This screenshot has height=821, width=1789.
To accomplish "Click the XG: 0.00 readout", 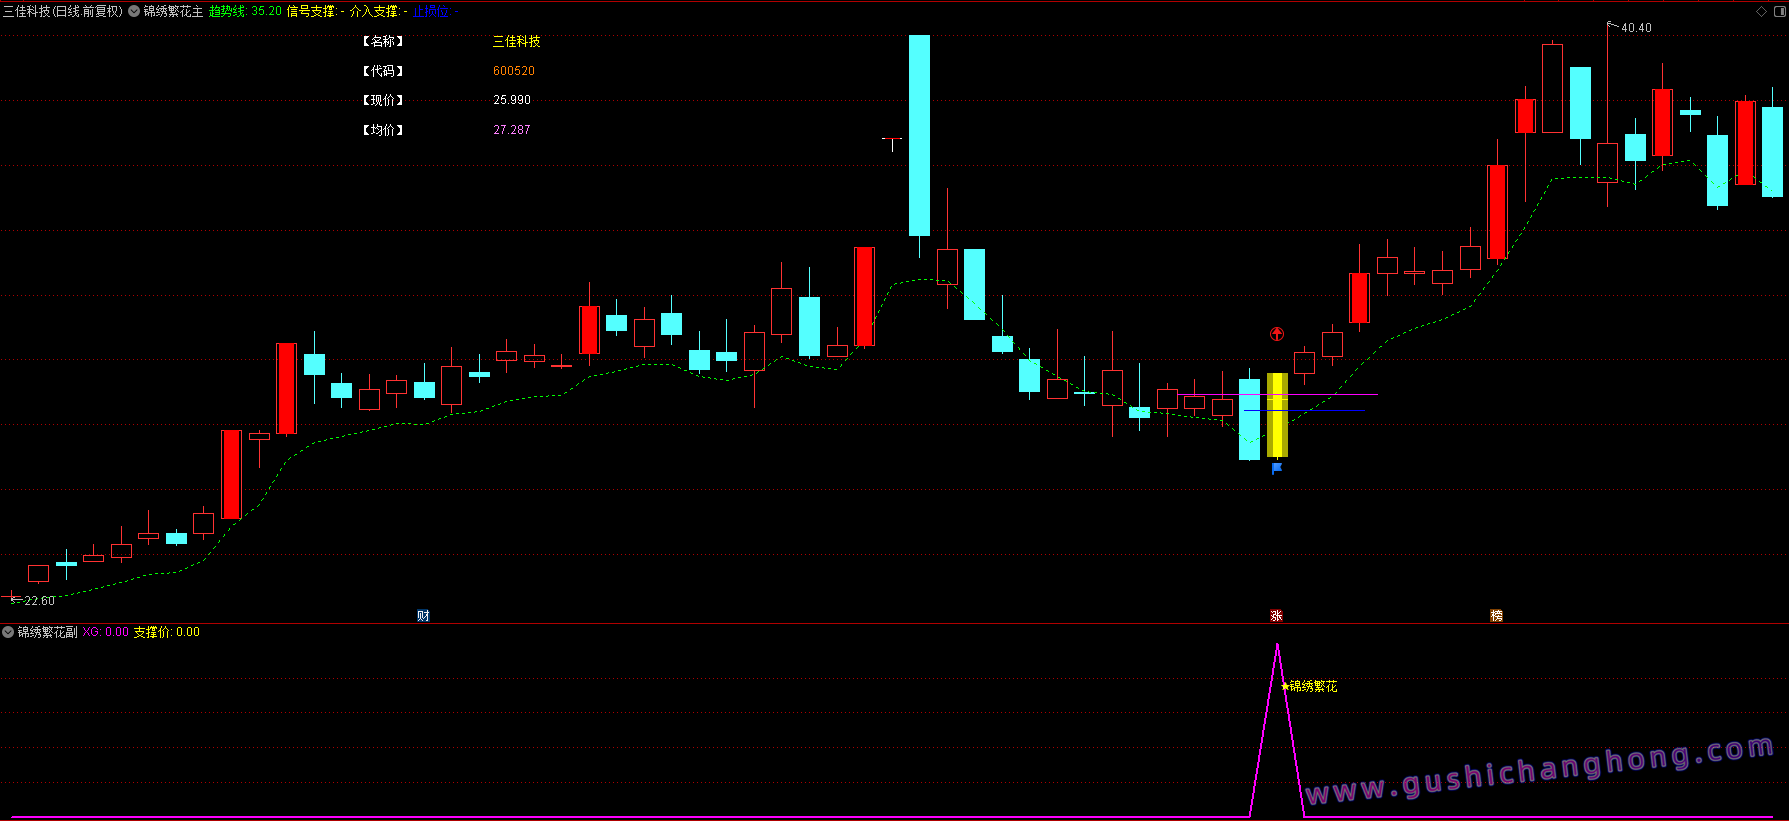I will click(105, 632).
